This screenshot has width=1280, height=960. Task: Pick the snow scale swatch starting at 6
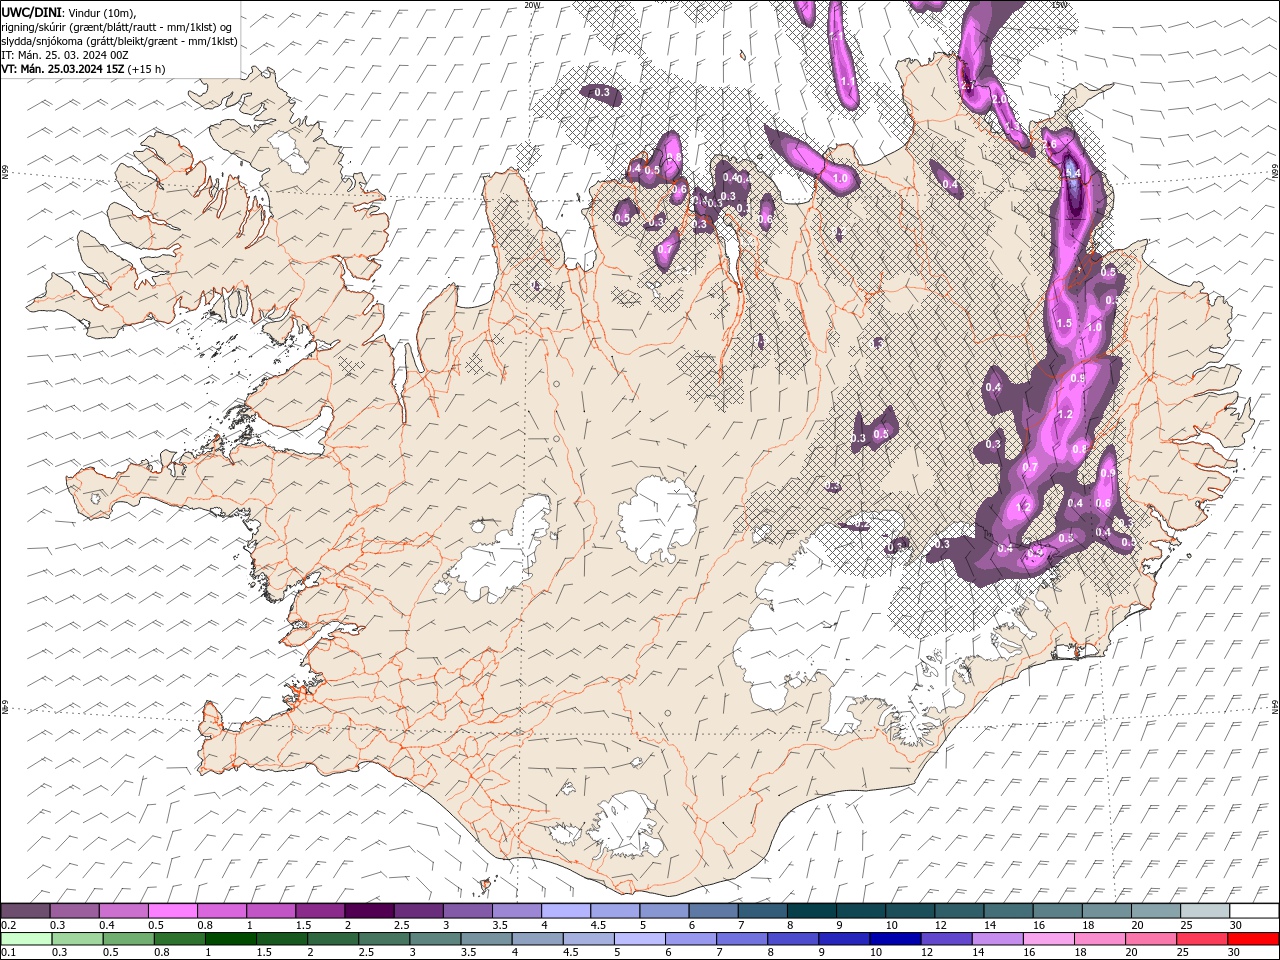(713, 911)
